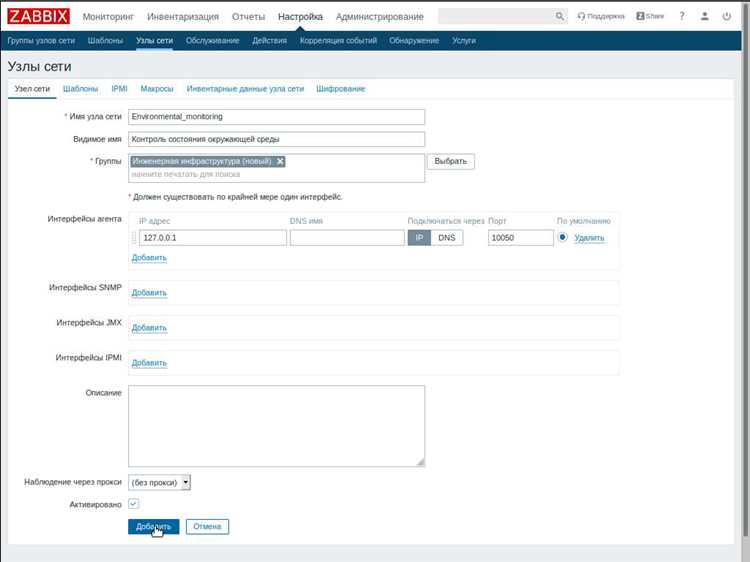The height and width of the screenshot is (562, 750).
Task: Open the Администрирование menu
Action: coord(379,17)
